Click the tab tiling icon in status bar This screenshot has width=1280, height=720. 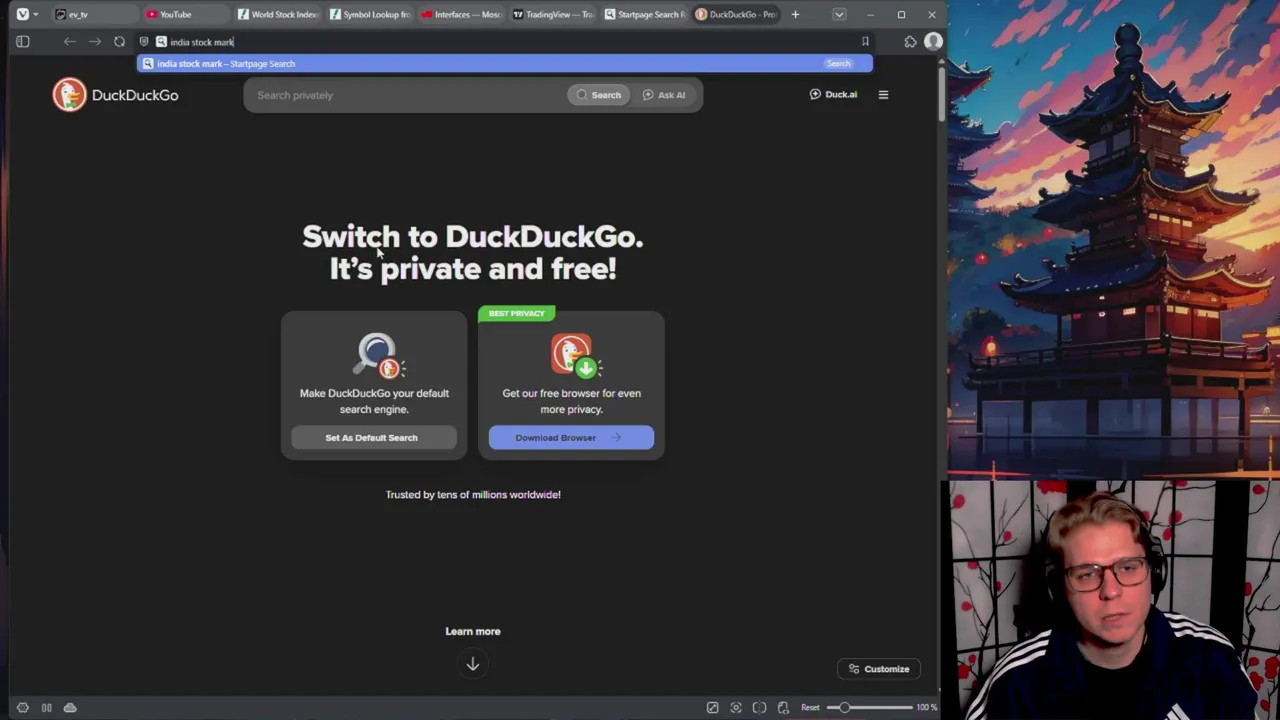[x=759, y=708]
